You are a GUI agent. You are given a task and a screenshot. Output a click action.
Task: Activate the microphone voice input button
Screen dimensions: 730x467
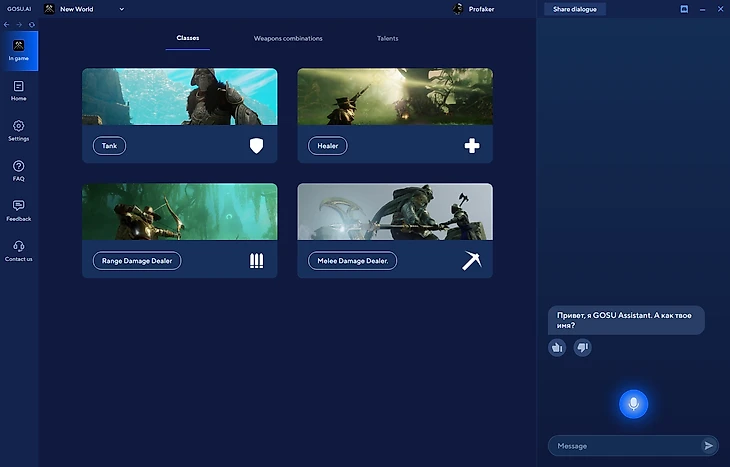pos(632,403)
